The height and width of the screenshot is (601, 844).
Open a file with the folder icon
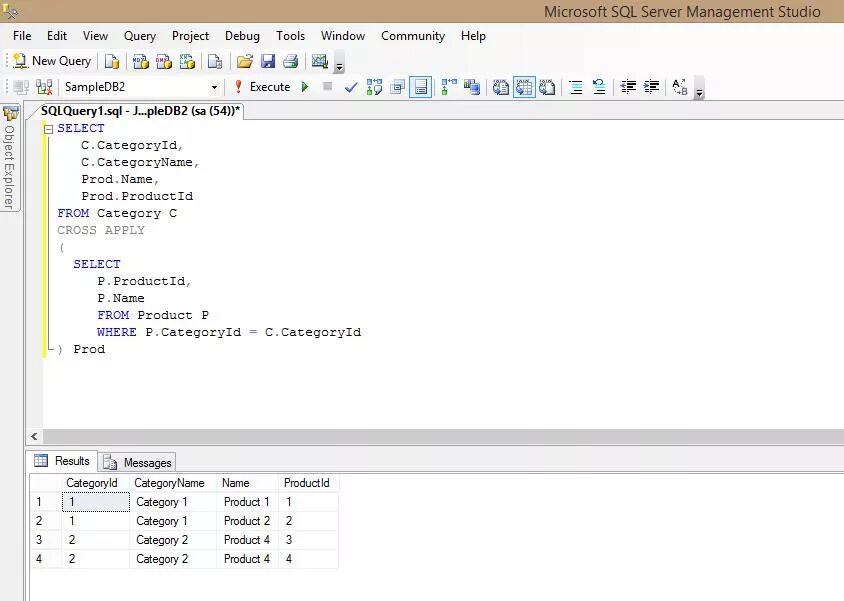pos(245,61)
